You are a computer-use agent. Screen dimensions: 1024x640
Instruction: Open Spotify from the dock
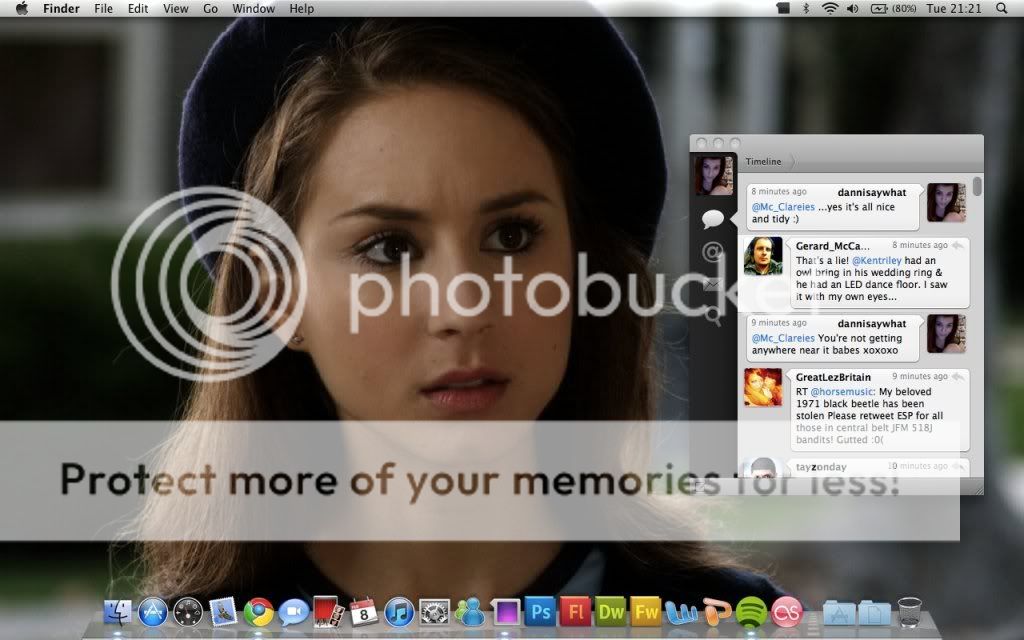(751, 610)
